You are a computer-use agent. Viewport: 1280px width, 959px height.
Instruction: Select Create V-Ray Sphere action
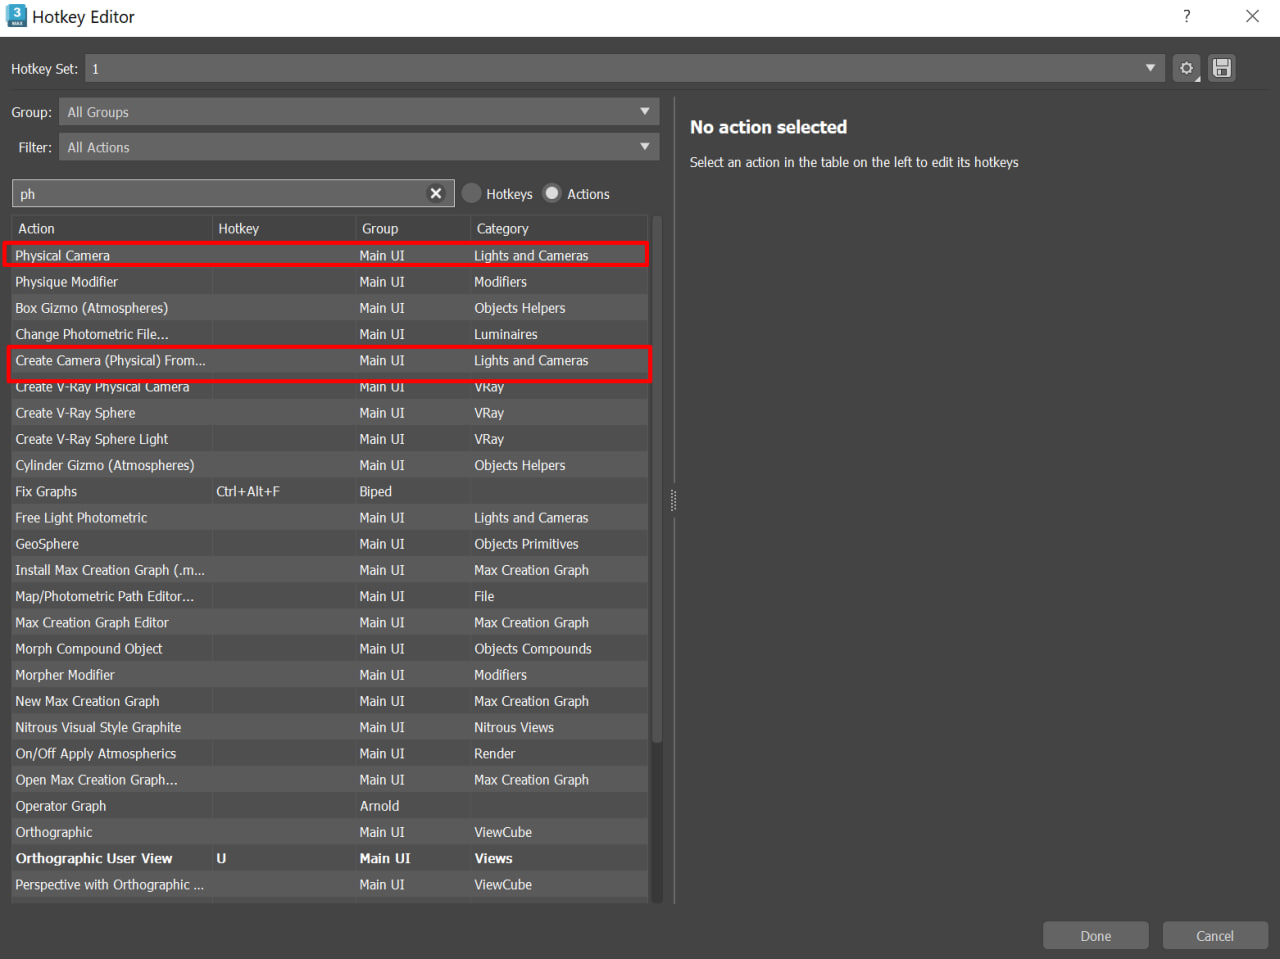click(x=329, y=413)
